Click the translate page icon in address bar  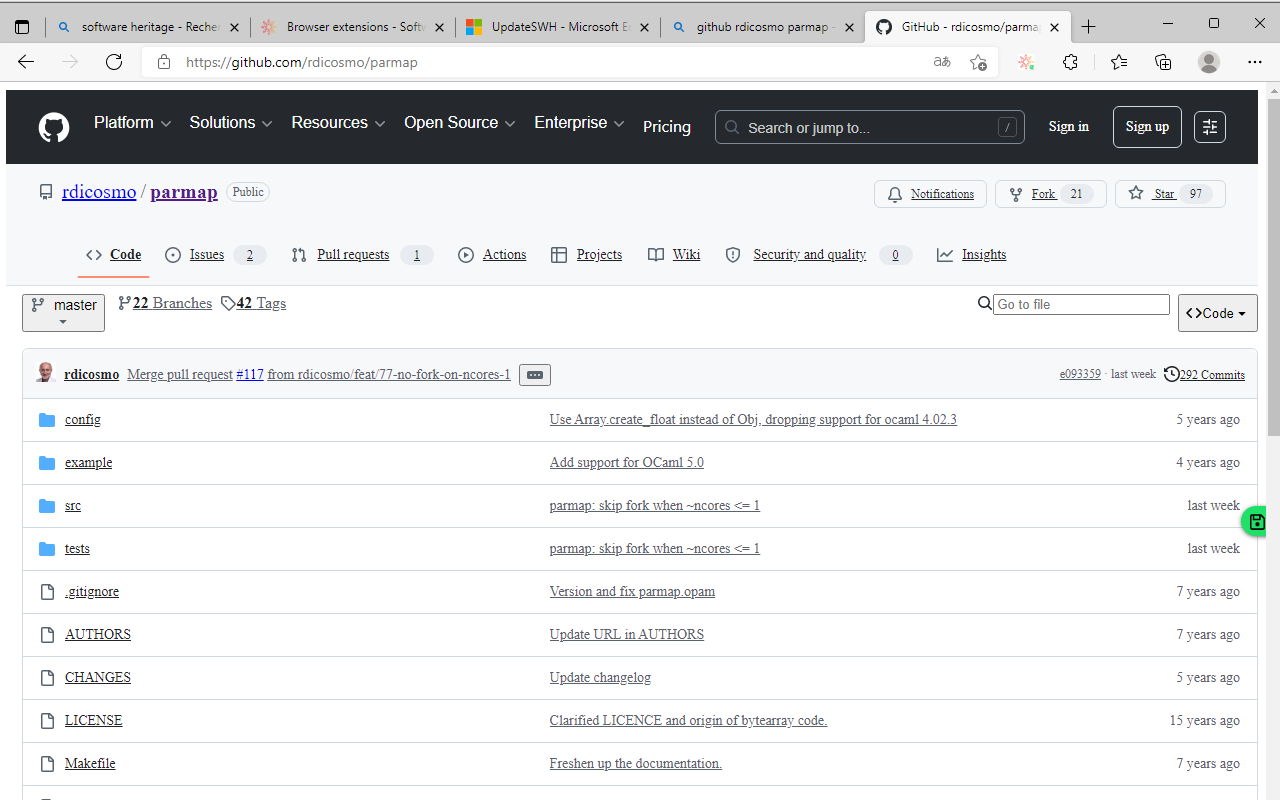(x=942, y=62)
